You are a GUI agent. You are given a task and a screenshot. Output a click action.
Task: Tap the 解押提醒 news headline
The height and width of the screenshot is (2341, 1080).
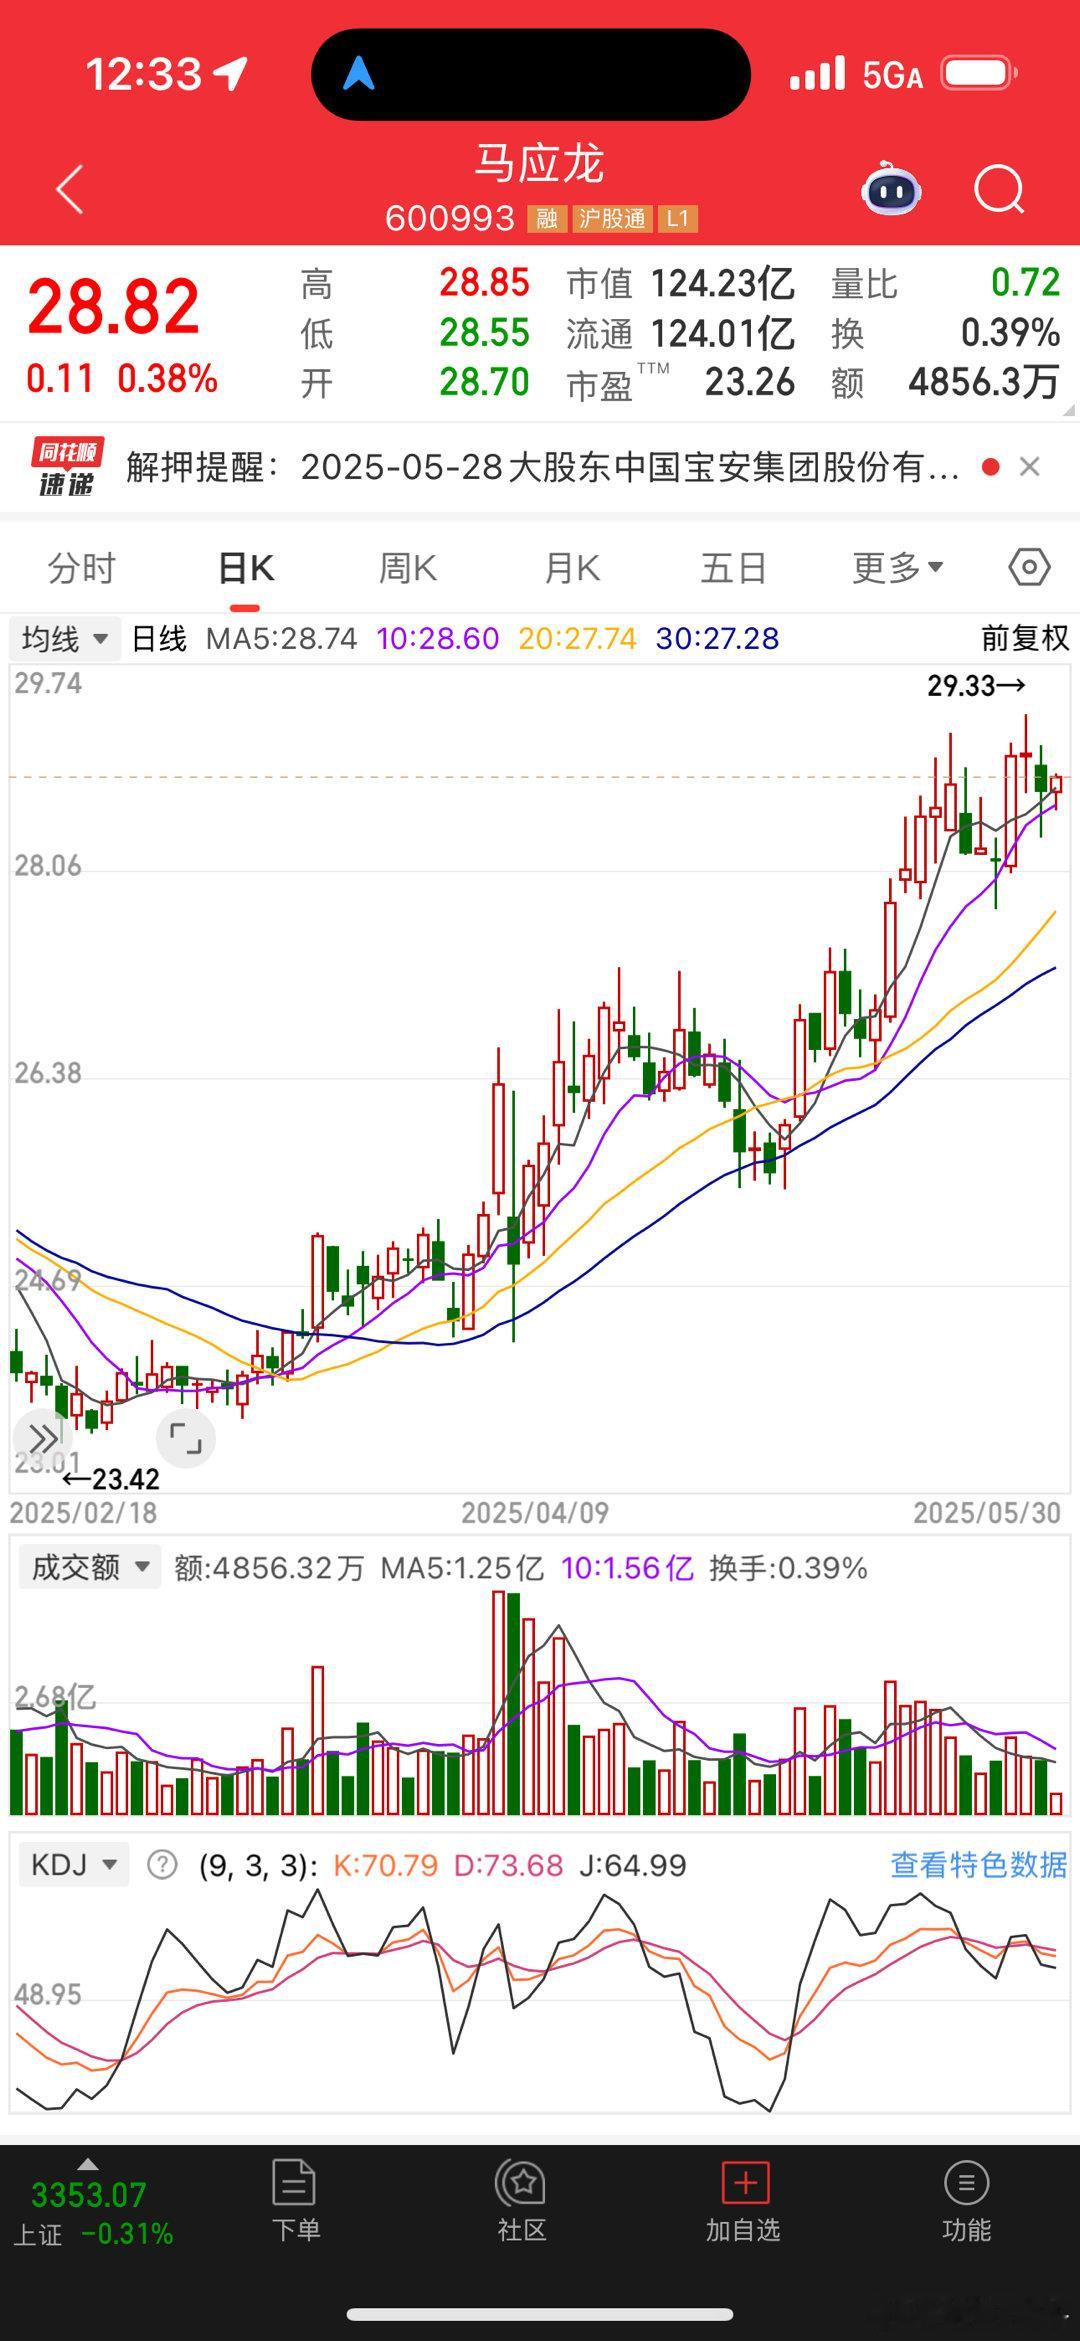[543, 467]
